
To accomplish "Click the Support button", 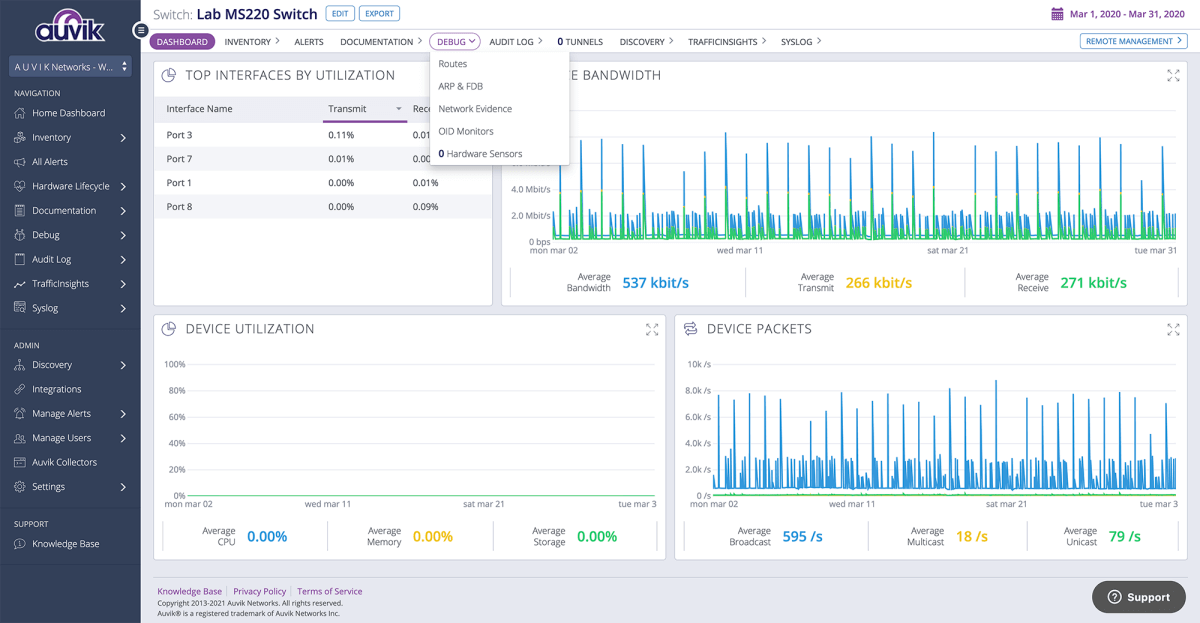I will pyautogui.click(x=1139, y=597).
